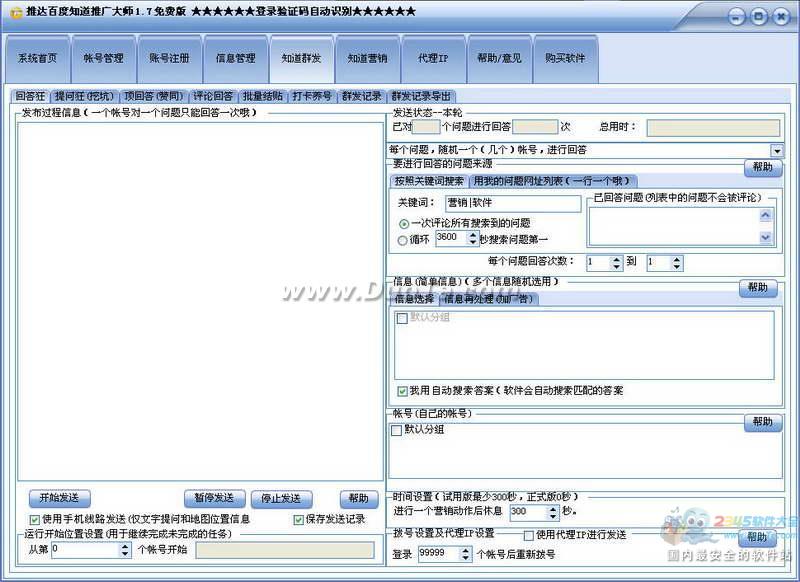
Task: Open 帮助 for the 信息 section
Action: click(758, 288)
